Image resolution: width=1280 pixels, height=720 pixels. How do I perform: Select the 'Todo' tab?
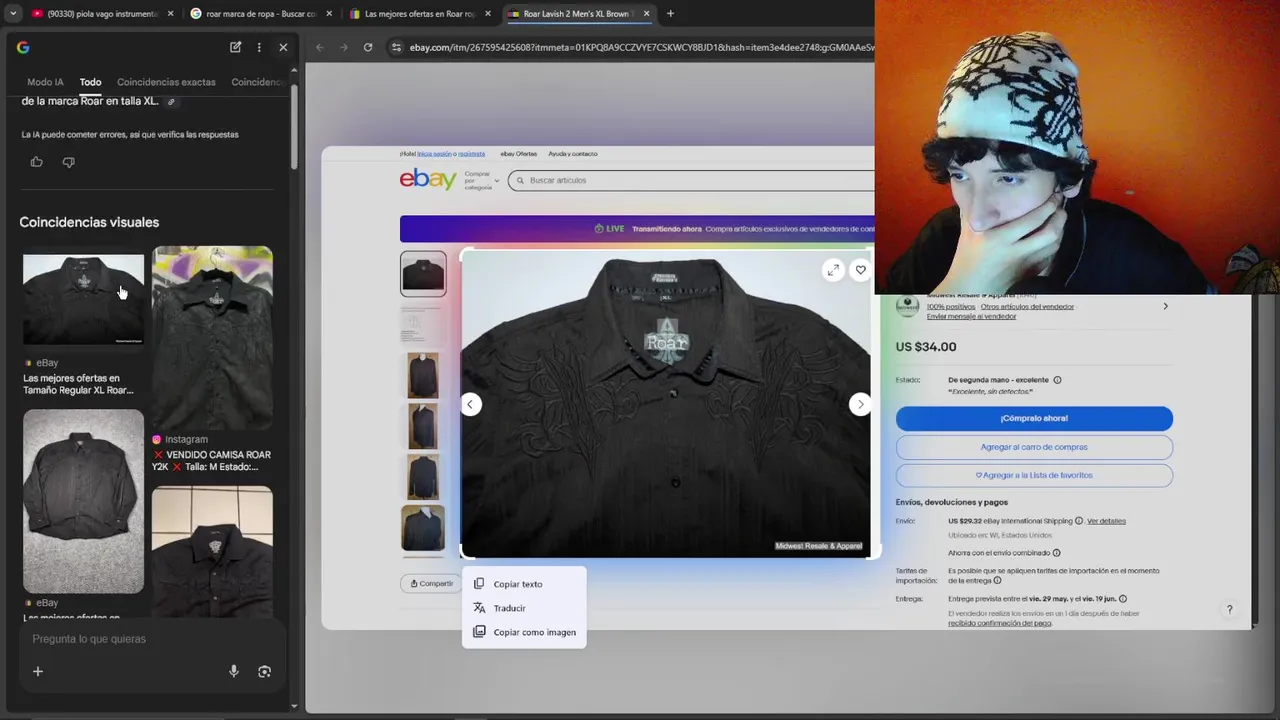click(x=90, y=82)
